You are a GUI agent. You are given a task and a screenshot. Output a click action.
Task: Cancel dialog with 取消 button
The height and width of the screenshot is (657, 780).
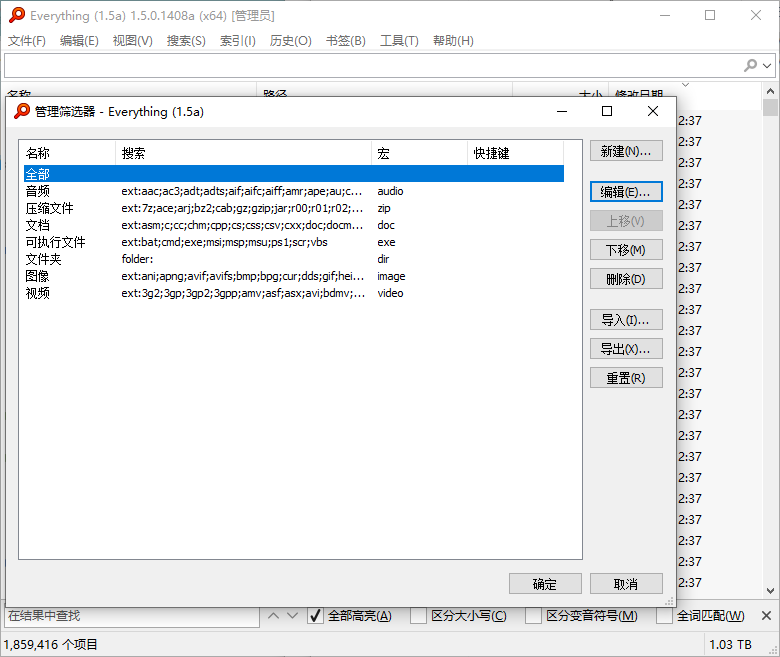pyautogui.click(x=626, y=584)
